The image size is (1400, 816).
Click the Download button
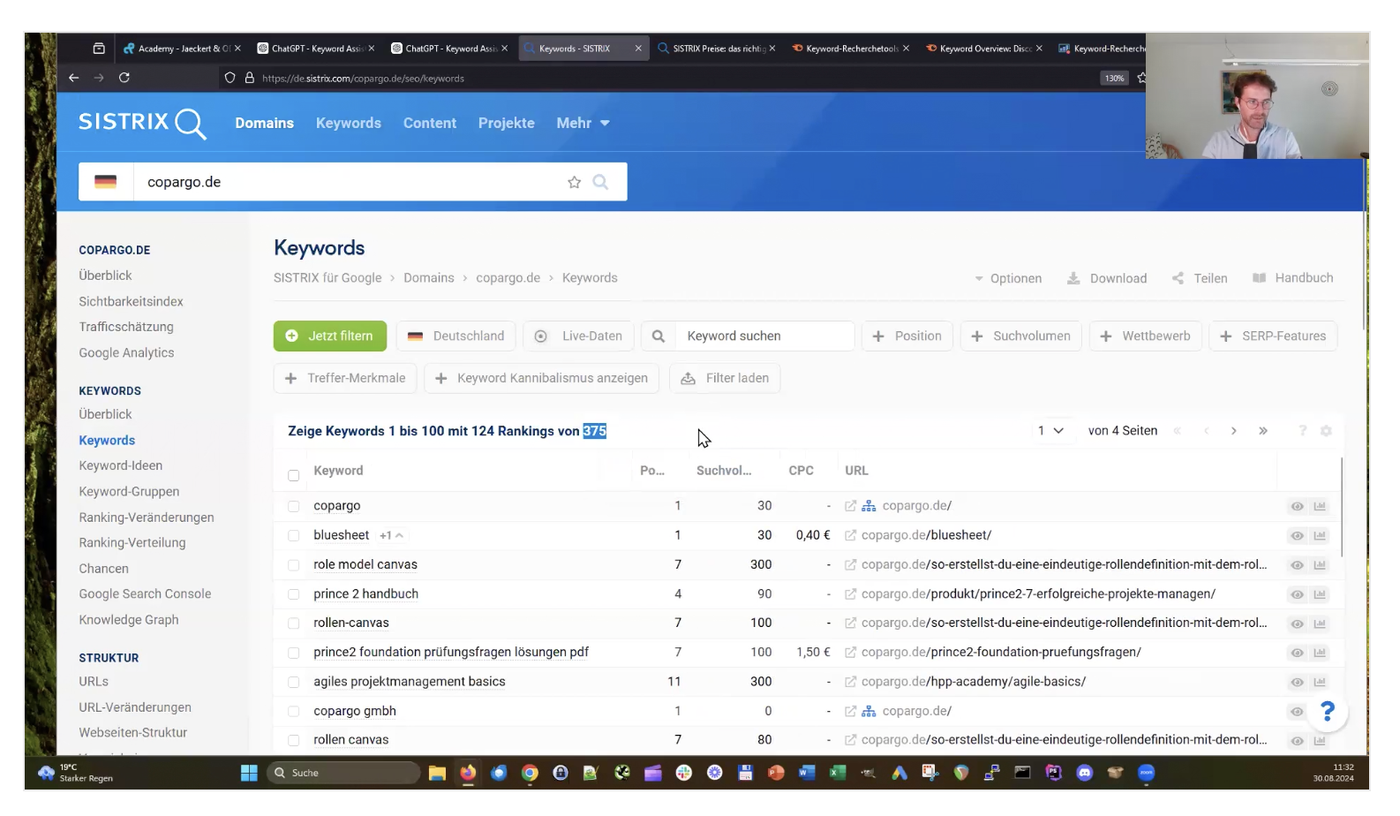[1107, 278]
